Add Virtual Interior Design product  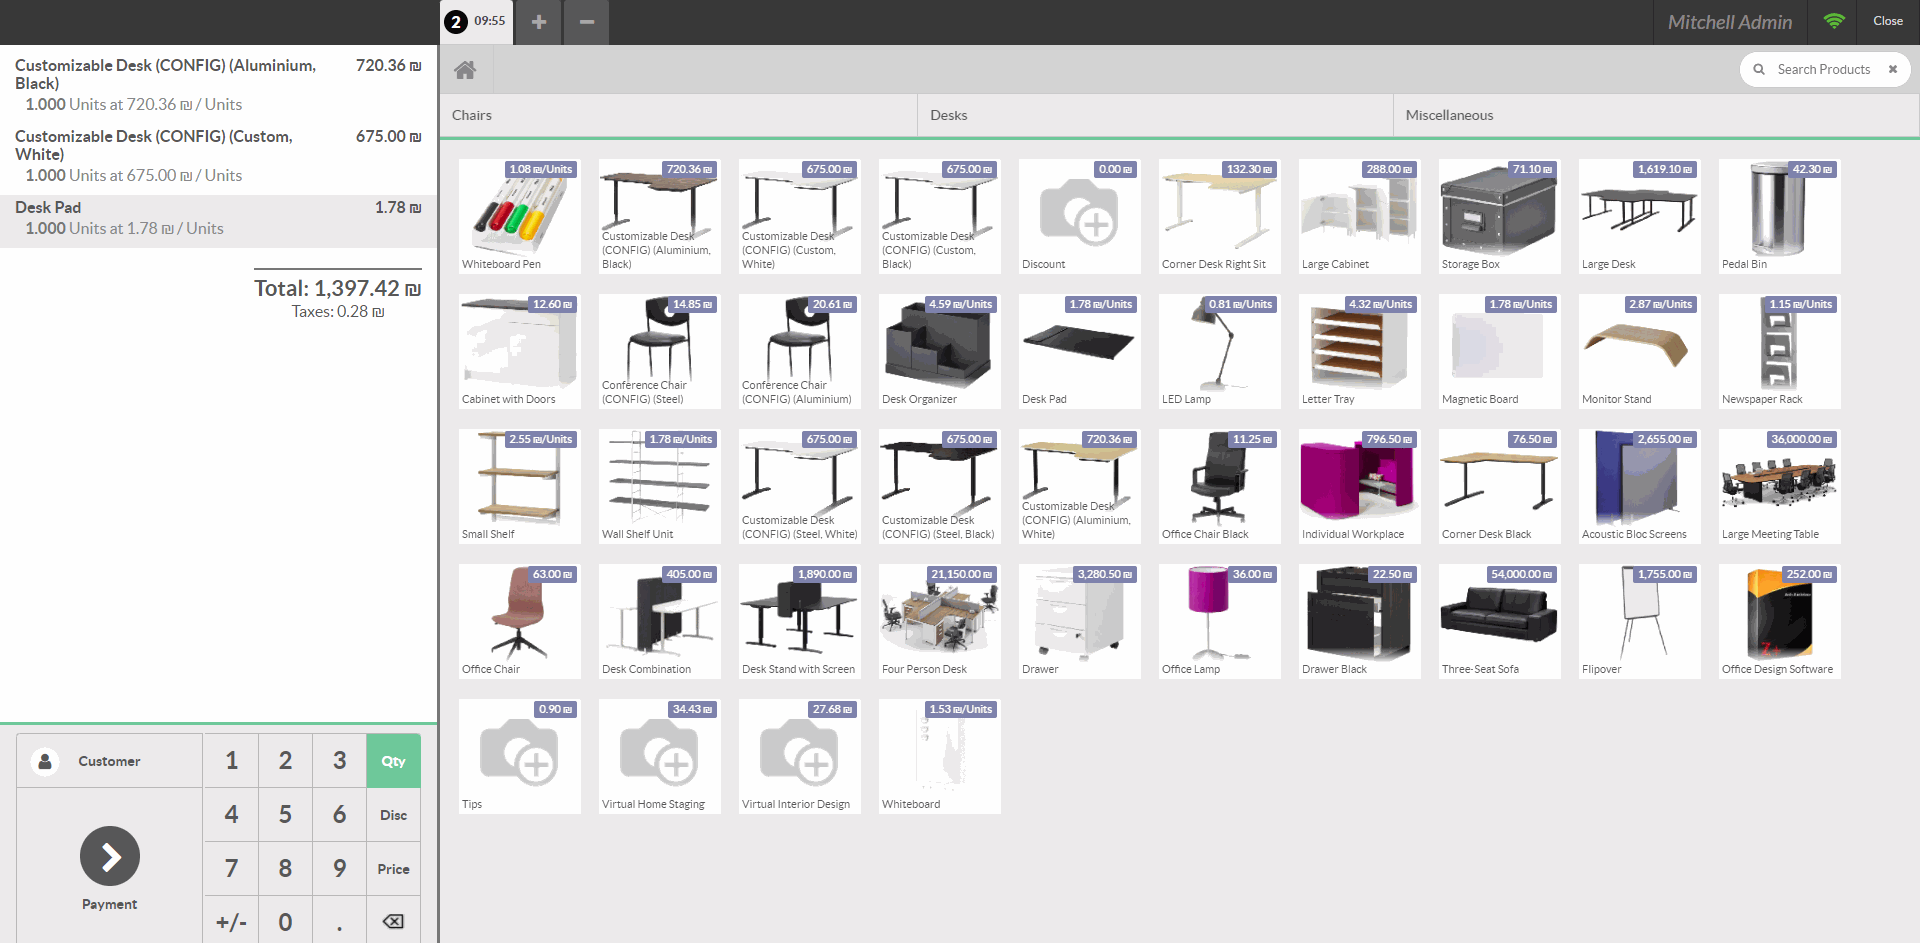[x=800, y=756]
